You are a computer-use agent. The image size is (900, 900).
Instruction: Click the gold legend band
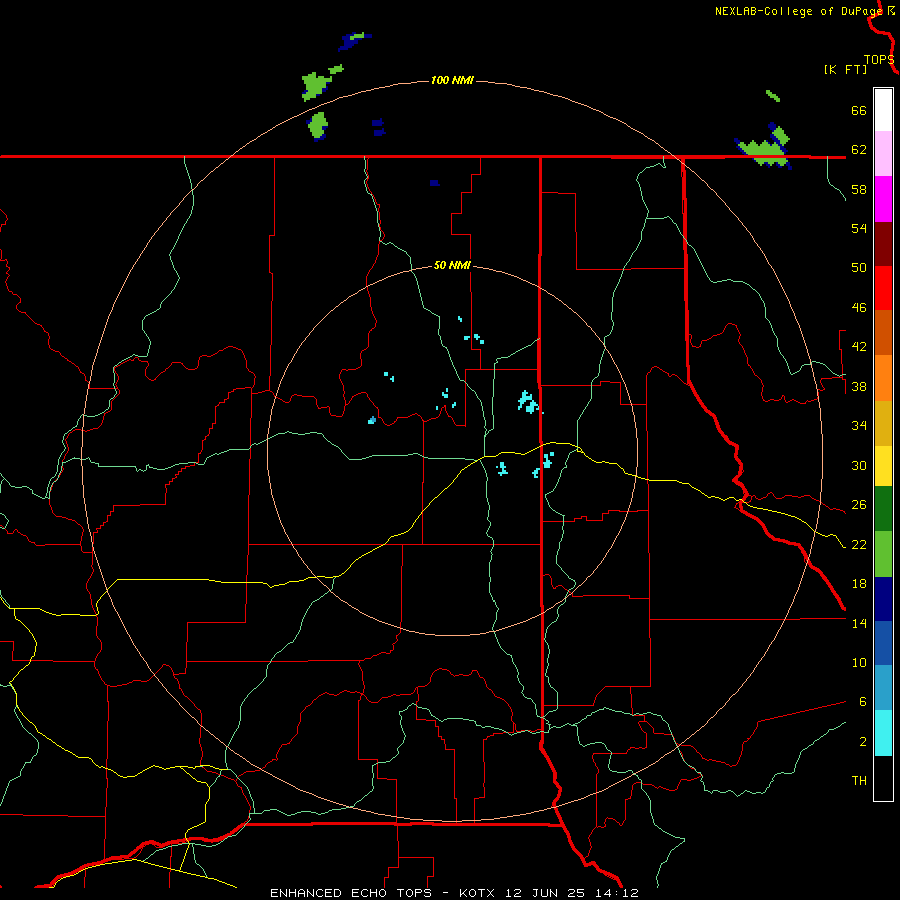(883, 424)
